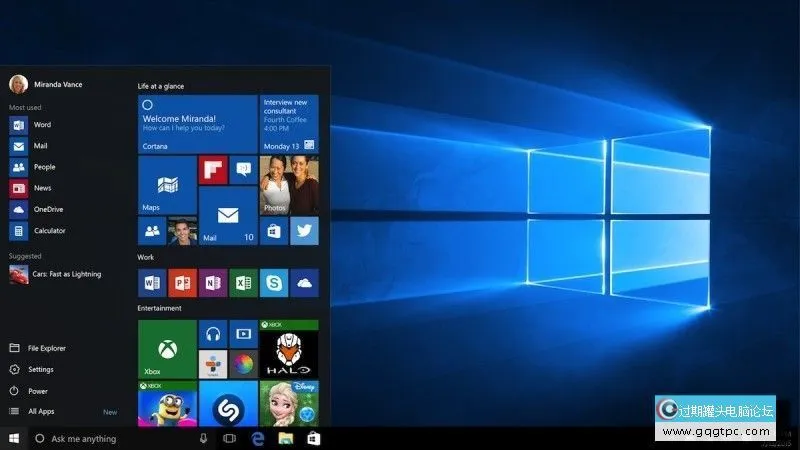Open the Groove Music headphones tile
This screenshot has width=800, height=450.
[x=212, y=333]
